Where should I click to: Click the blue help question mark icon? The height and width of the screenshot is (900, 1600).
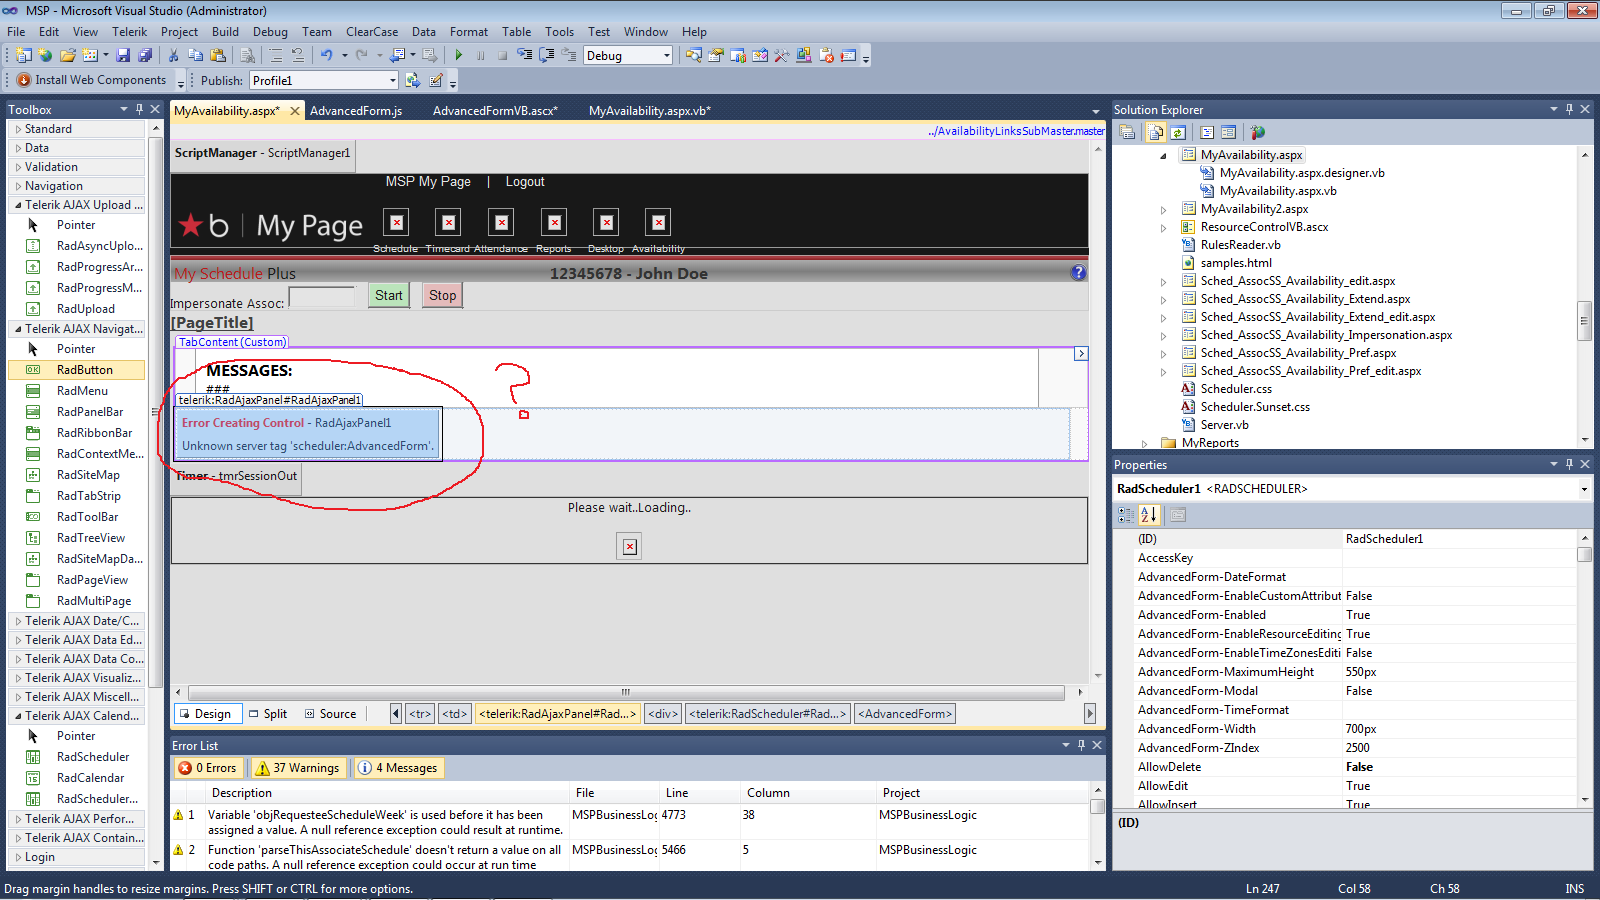pyautogui.click(x=1078, y=273)
